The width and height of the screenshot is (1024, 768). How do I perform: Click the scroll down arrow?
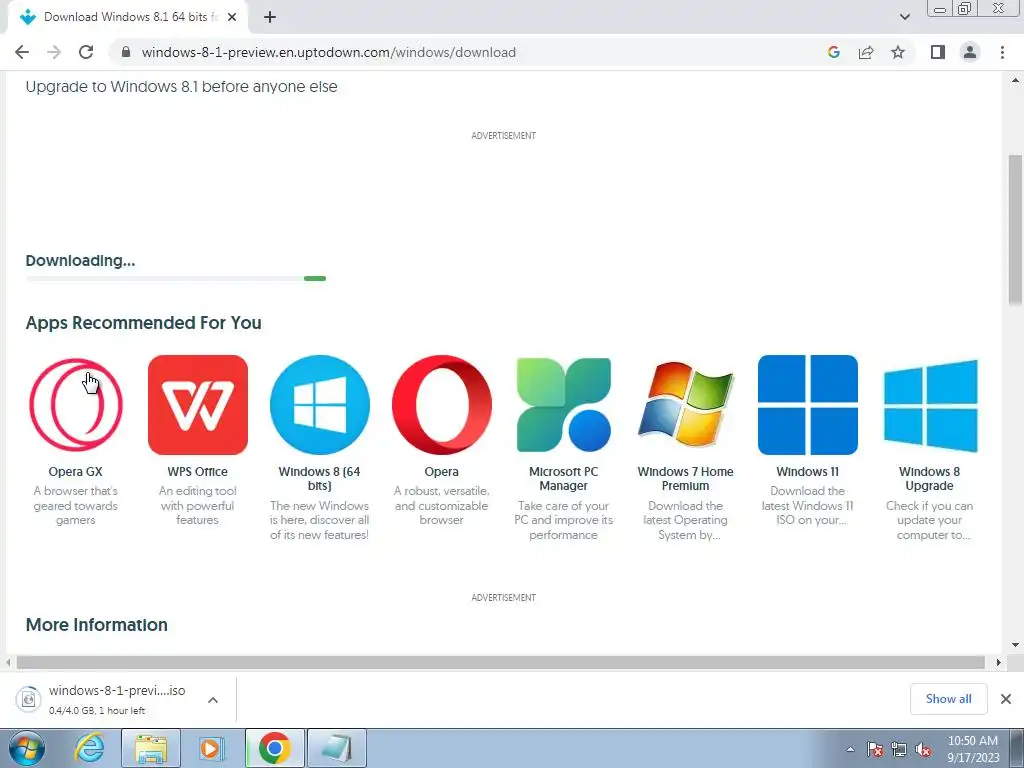pyautogui.click(x=1015, y=645)
